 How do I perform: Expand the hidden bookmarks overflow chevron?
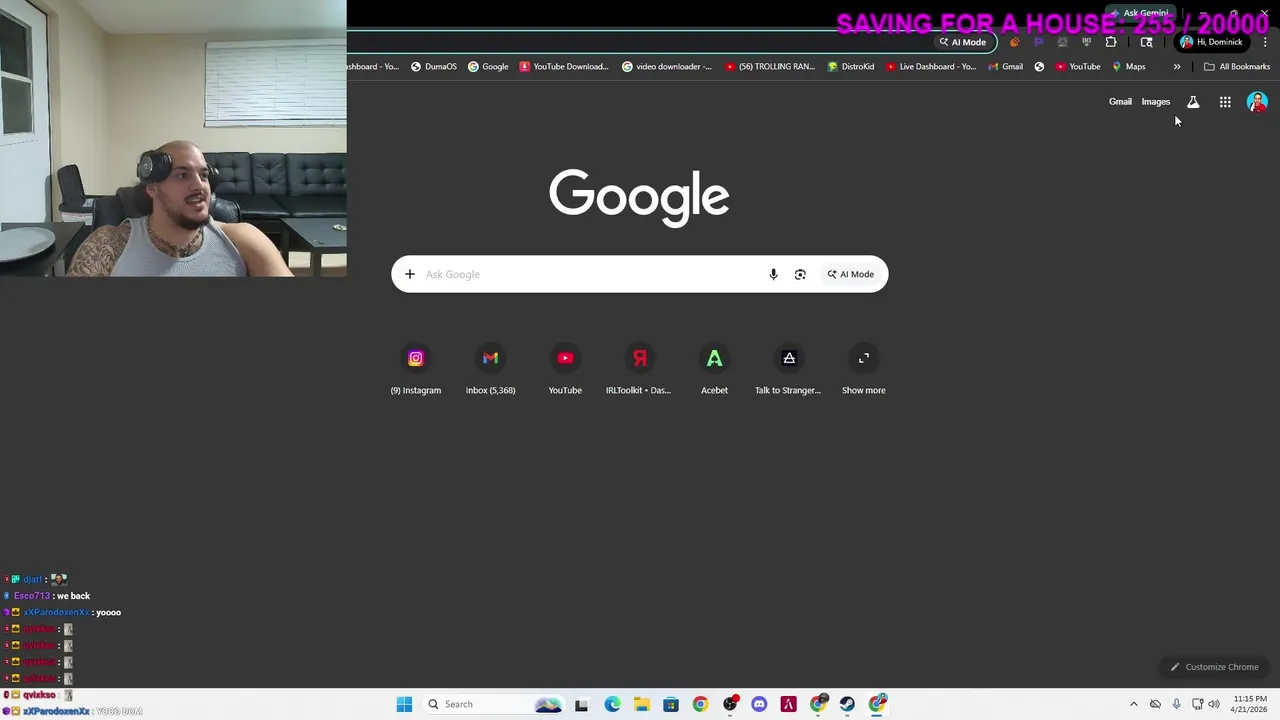pos(1177,67)
